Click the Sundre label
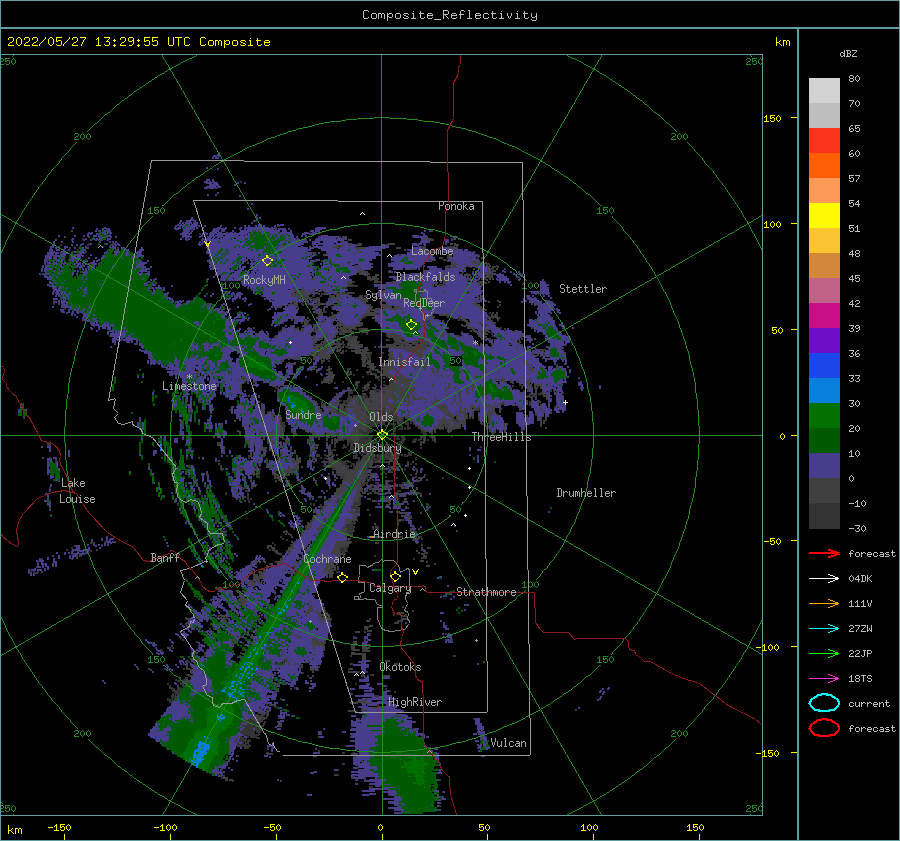This screenshot has height=841, width=900. coord(304,414)
